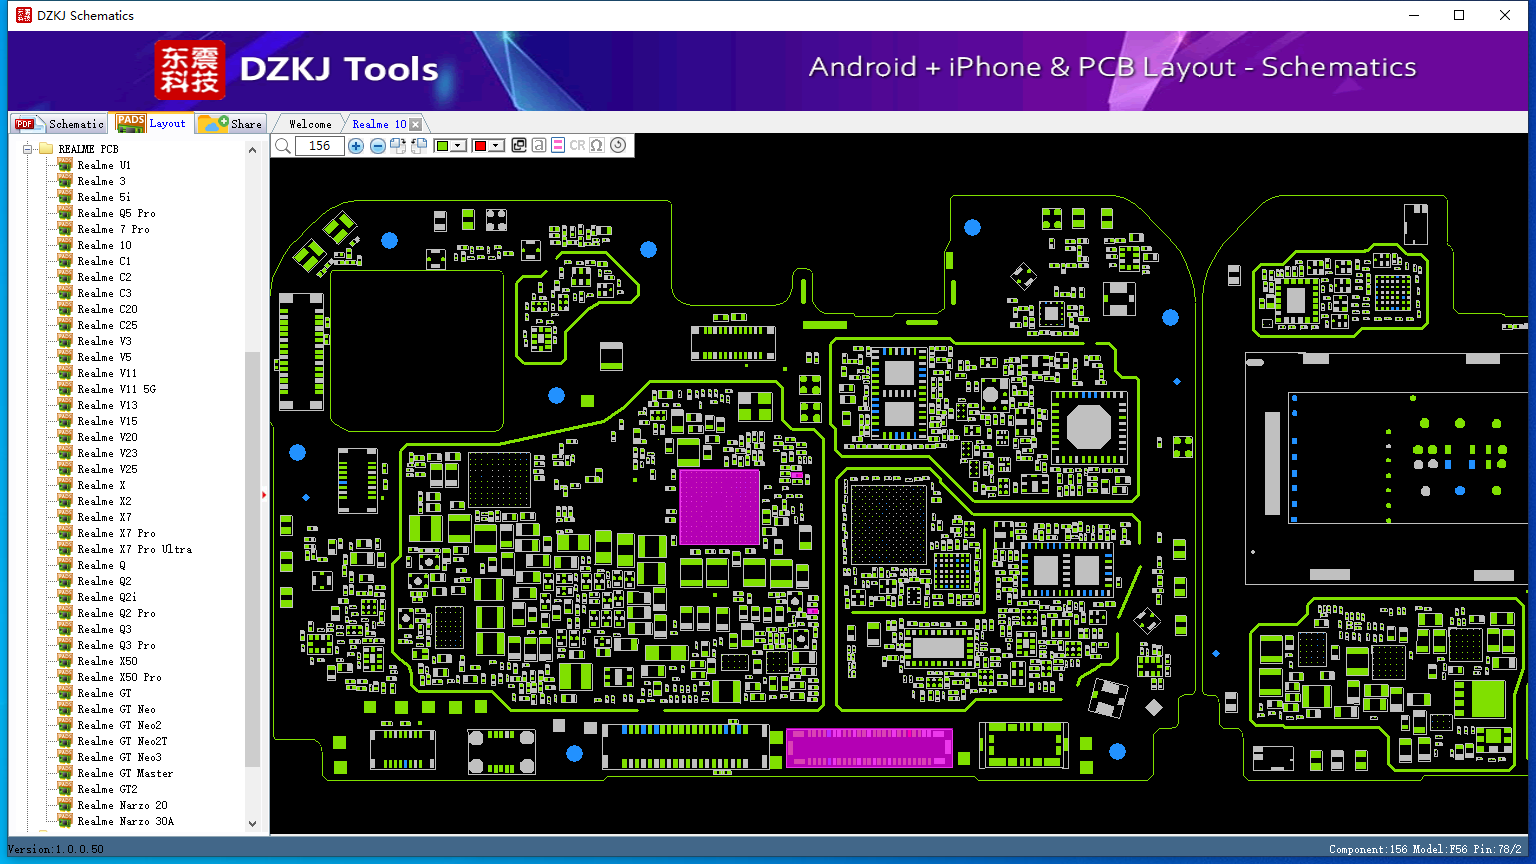Open the 'Realme V25' entry

coord(107,469)
